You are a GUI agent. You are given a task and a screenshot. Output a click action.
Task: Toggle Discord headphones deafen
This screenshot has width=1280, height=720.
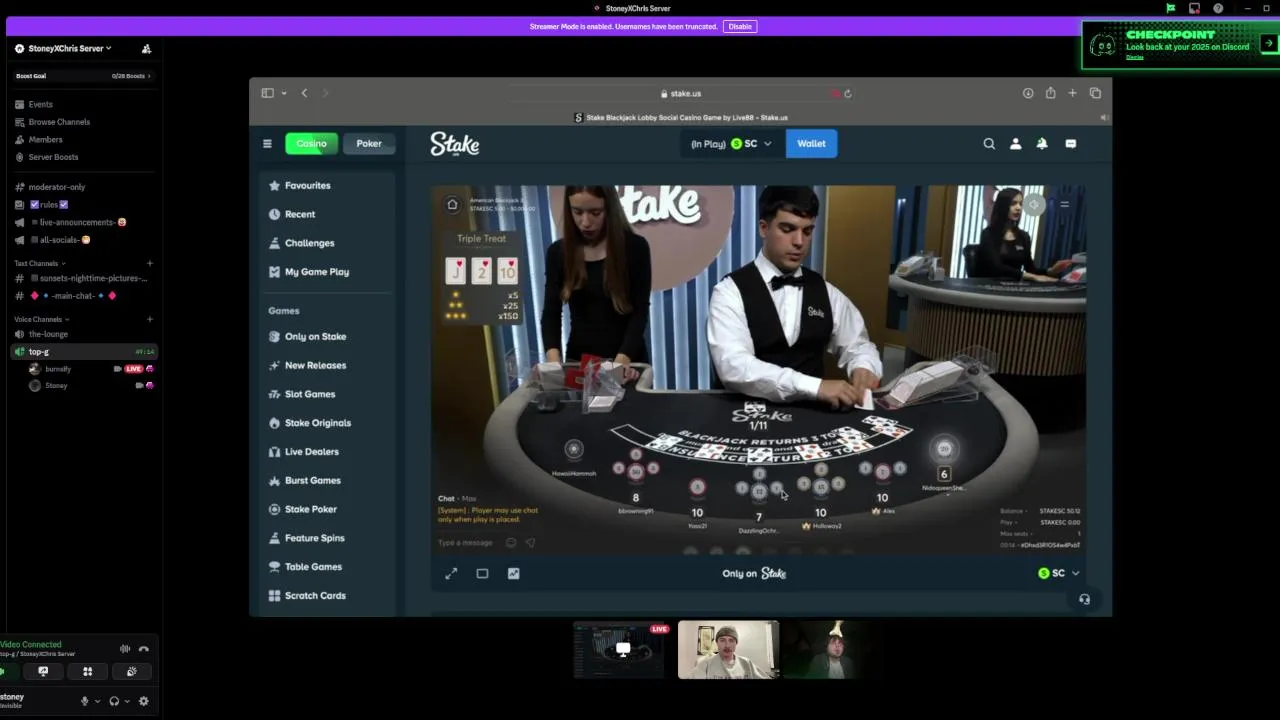pyautogui.click(x=114, y=701)
